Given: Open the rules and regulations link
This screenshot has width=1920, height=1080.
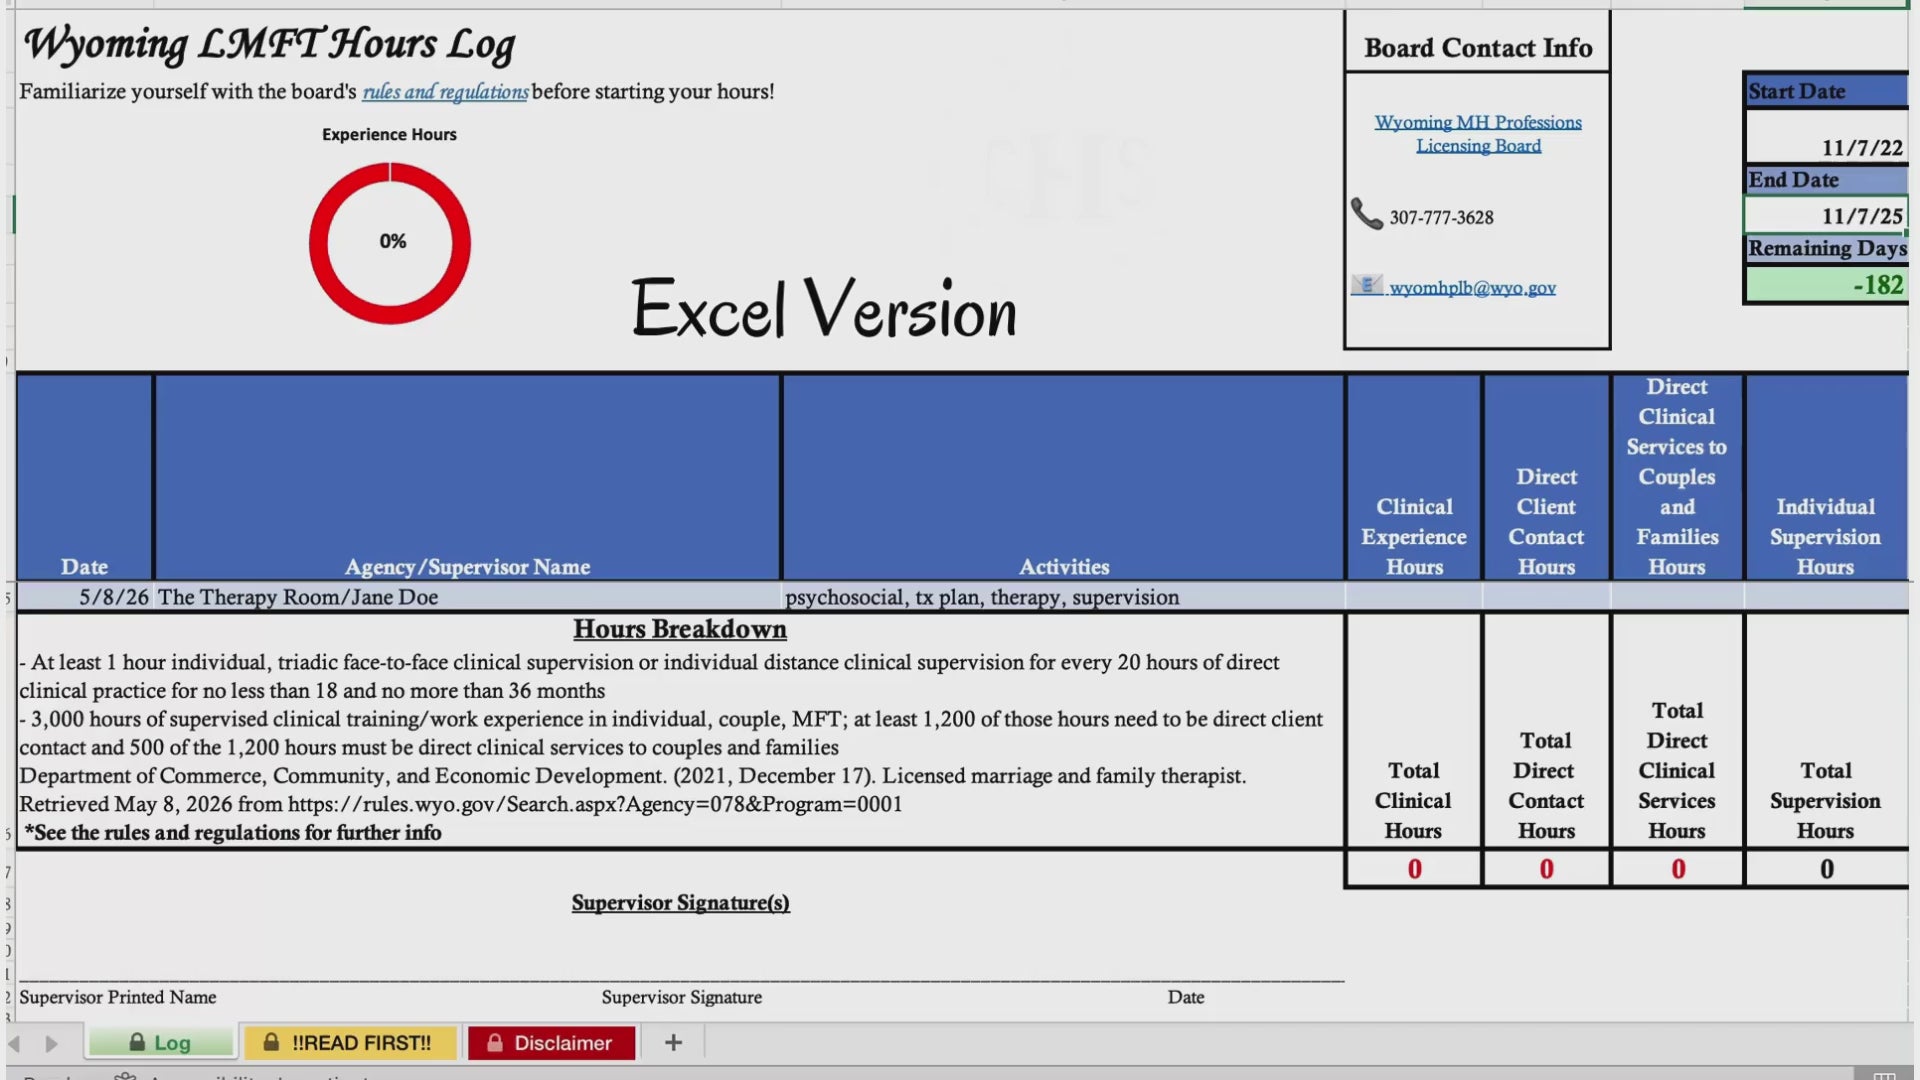Looking at the screenshot, I should [x=445, y=92].
